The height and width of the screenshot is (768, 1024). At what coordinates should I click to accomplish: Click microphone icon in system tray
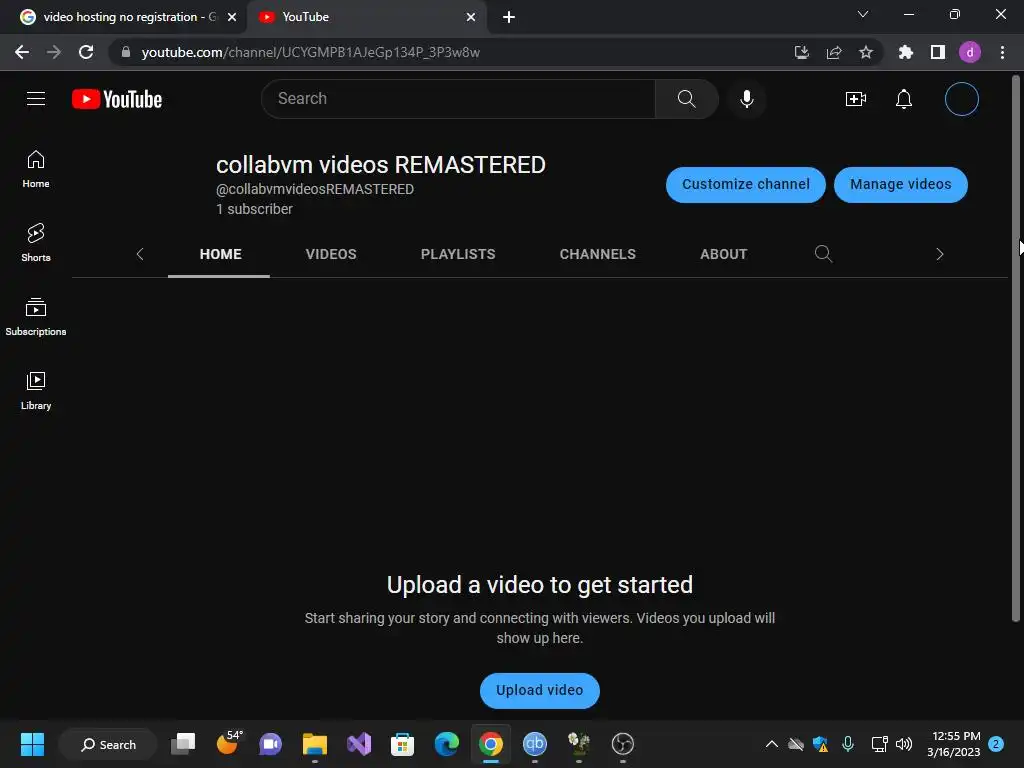click(x=848, y=744)
